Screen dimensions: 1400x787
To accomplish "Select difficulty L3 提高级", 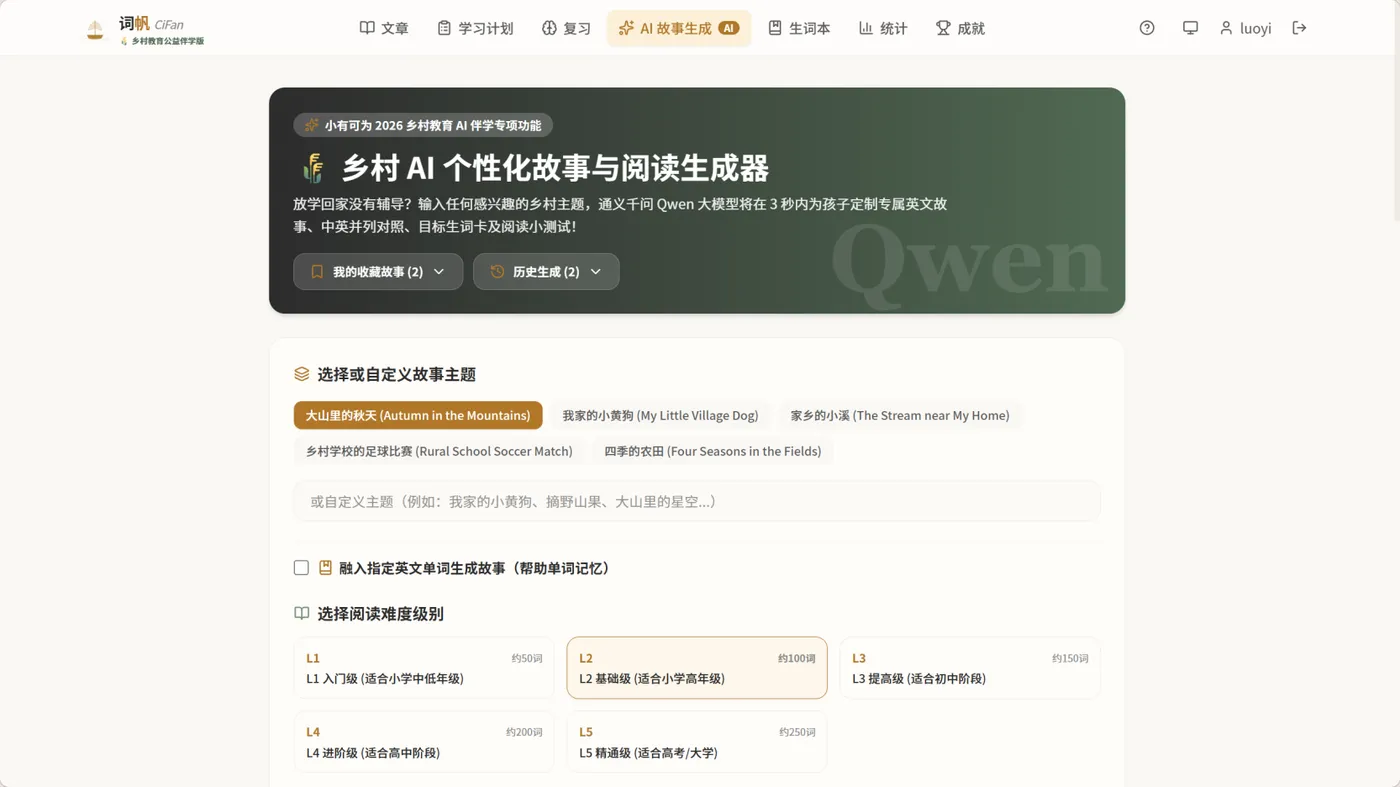I will [x=970, y=668].
